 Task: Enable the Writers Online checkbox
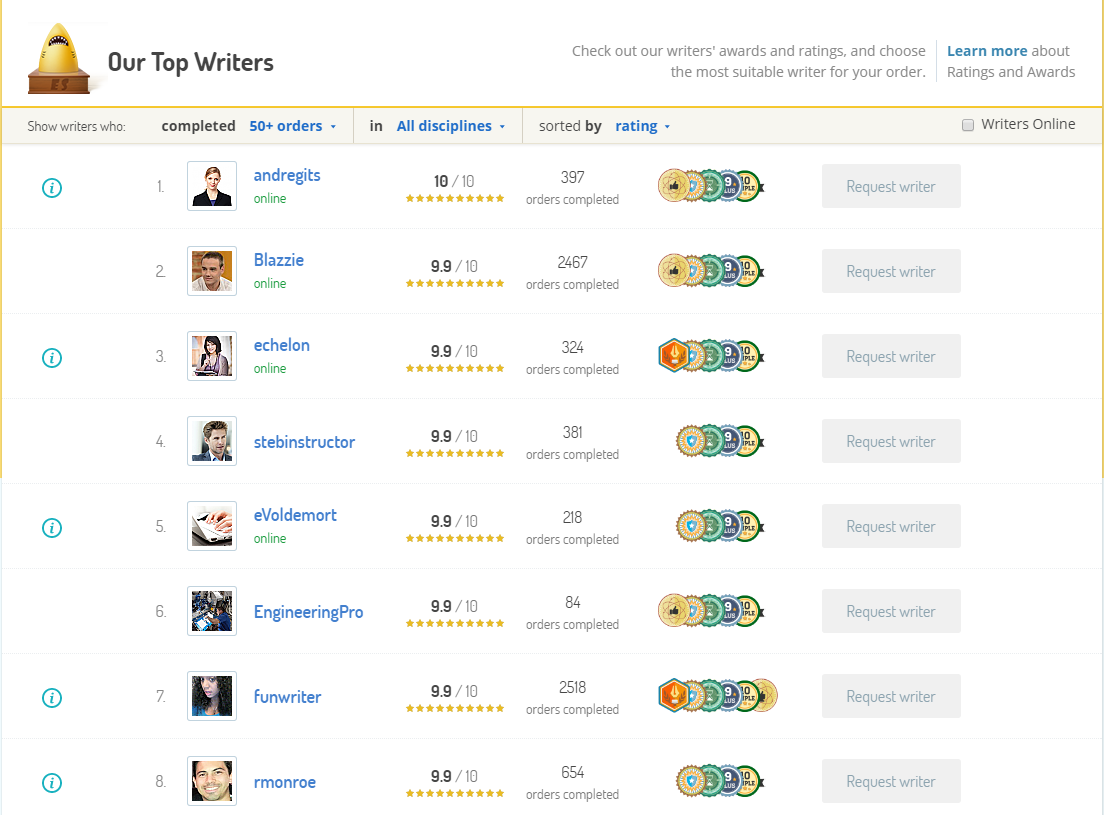click(968, 125)
